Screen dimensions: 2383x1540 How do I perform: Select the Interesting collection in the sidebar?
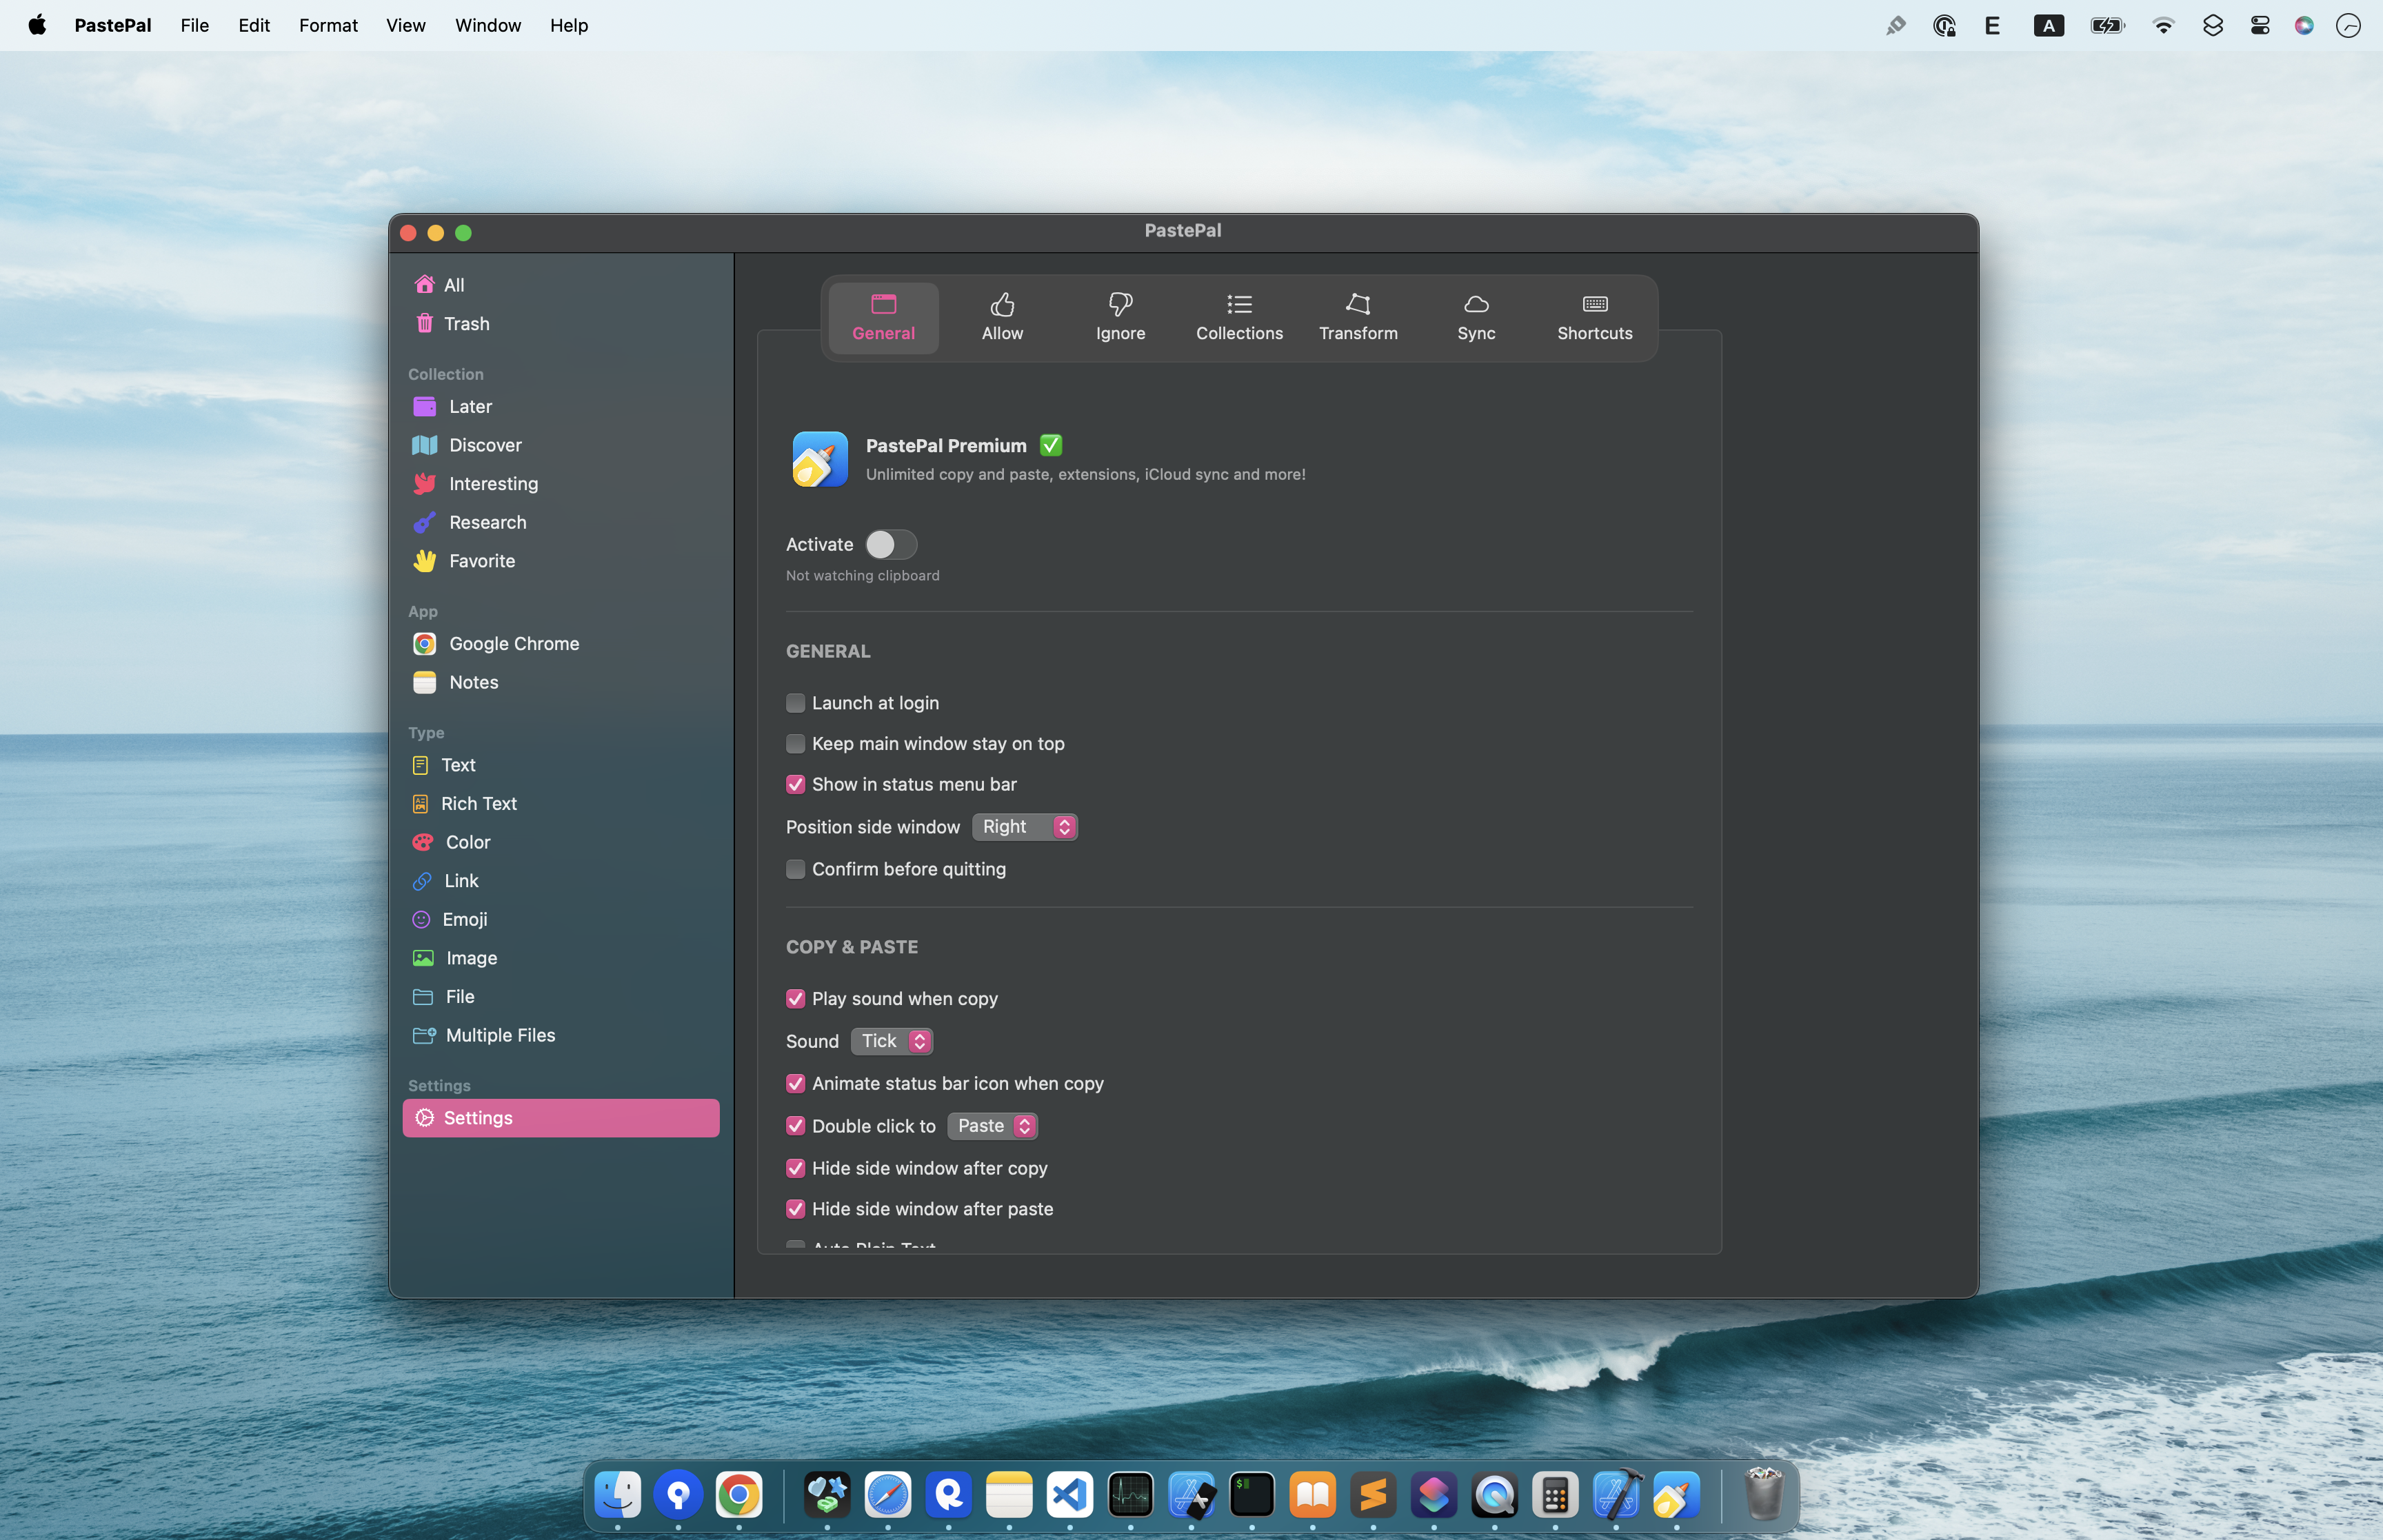pos(492,484)
